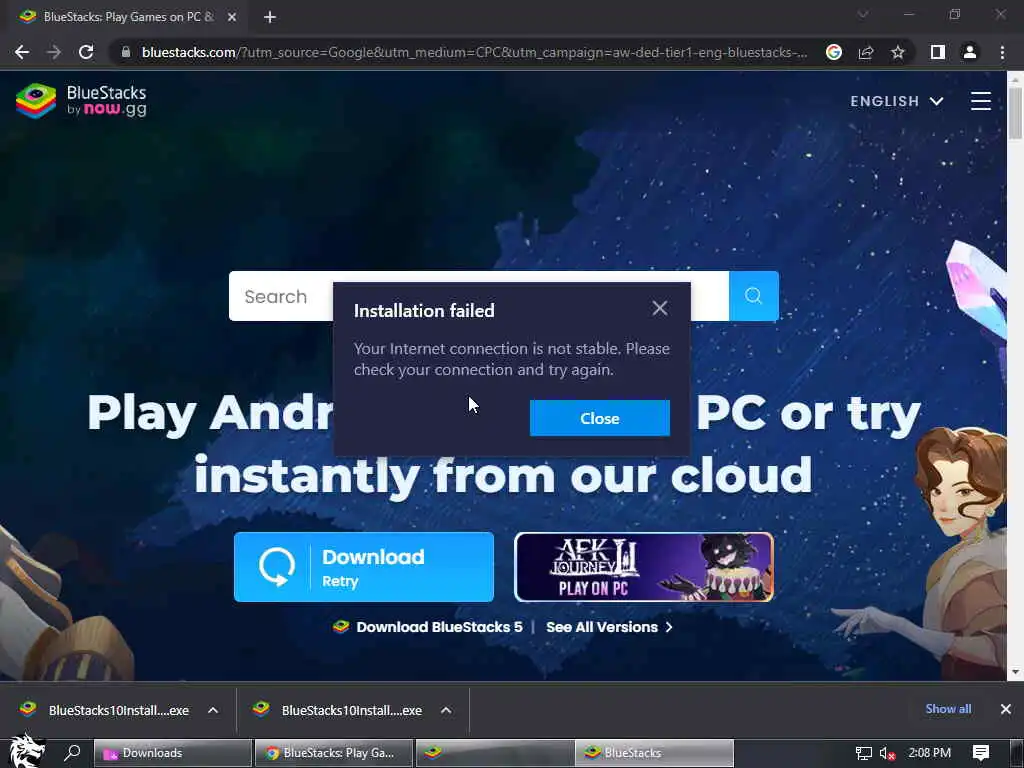Click the network tray icon
The image size is (1024, 768).
tap(863, 753)
